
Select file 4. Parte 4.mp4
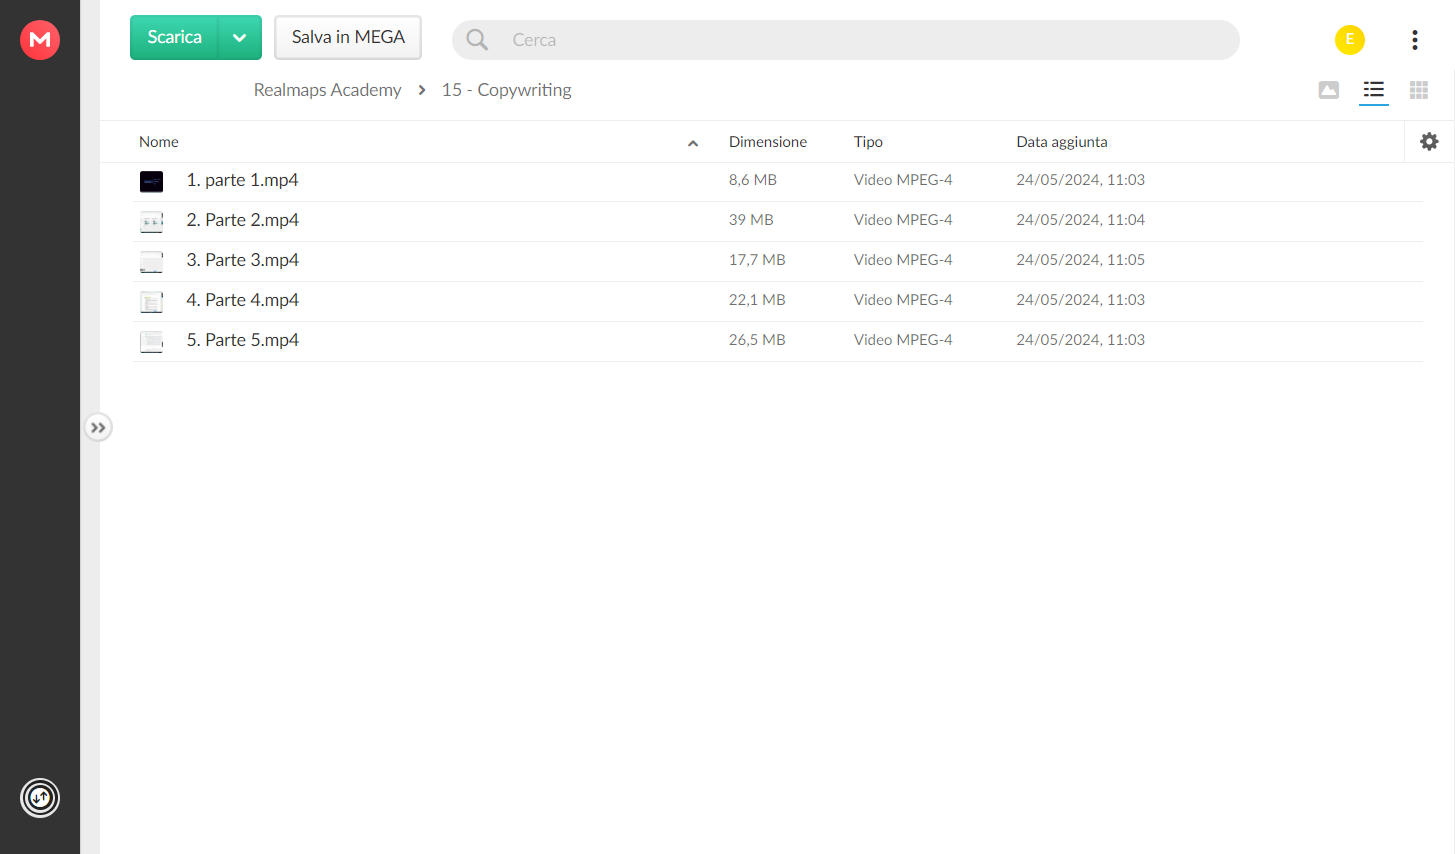243,300
